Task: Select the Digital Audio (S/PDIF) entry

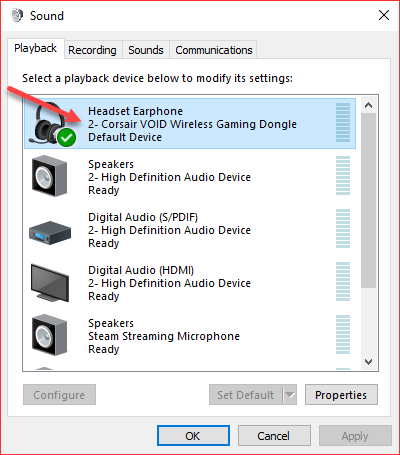Action: [190, 230]
